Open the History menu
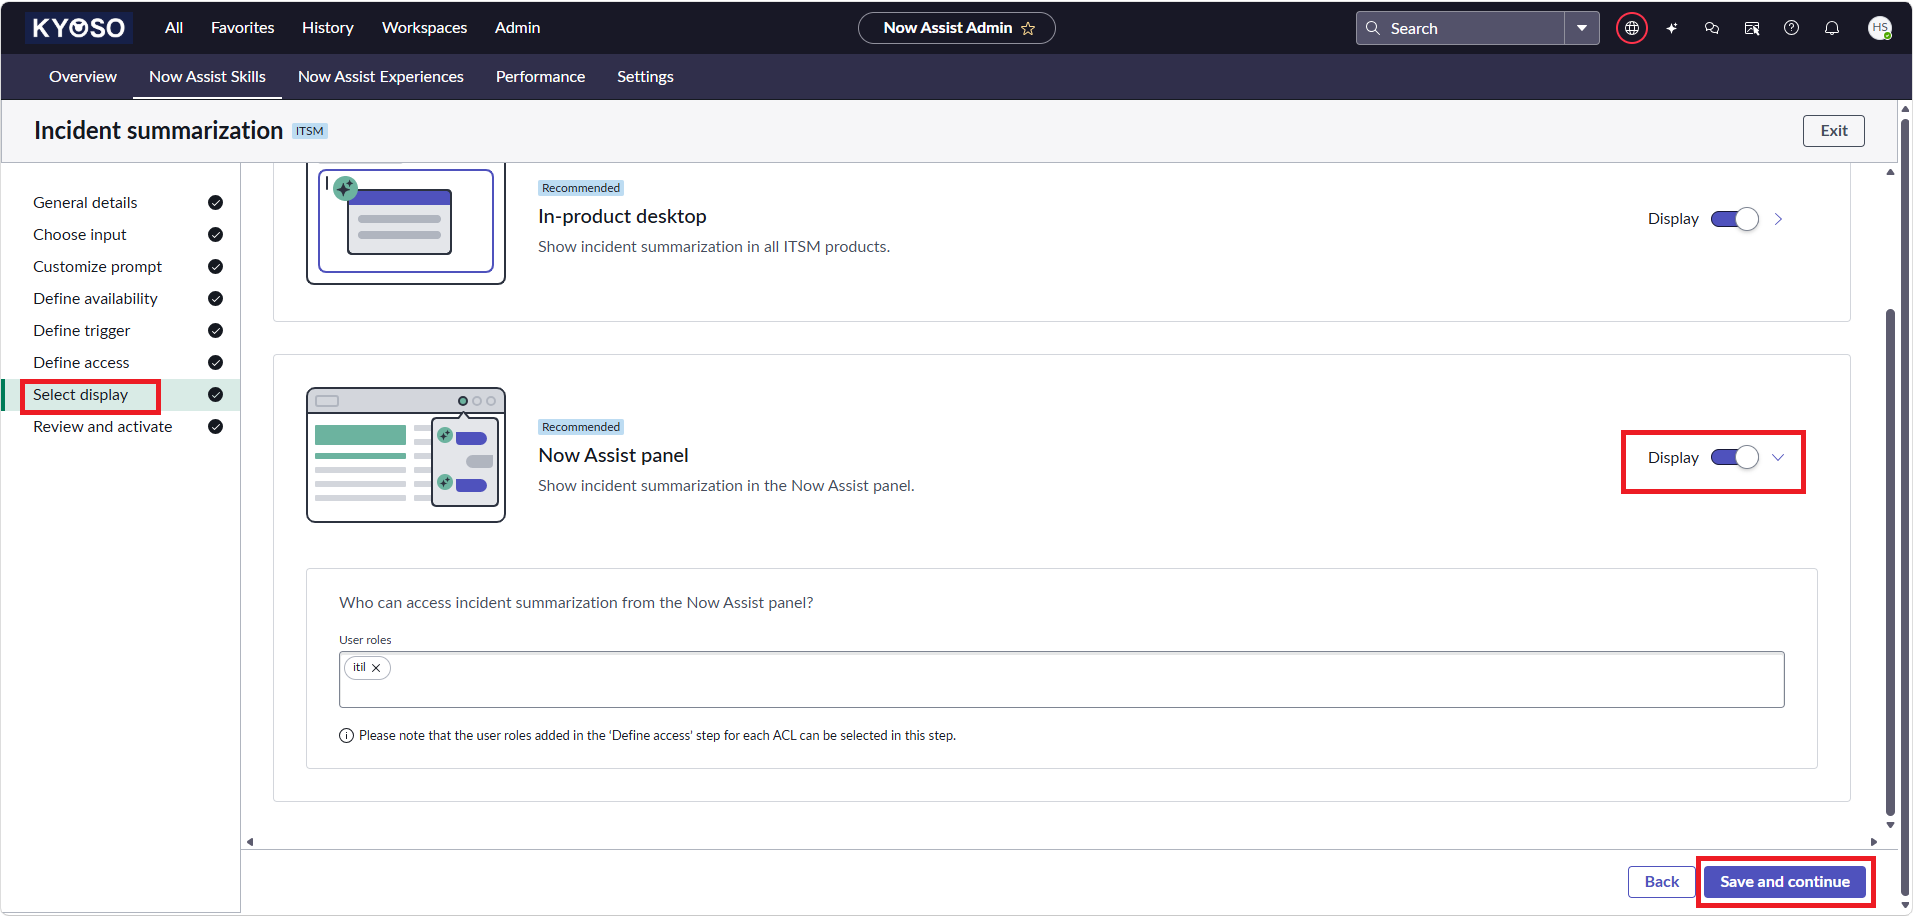 click(328, 28)
